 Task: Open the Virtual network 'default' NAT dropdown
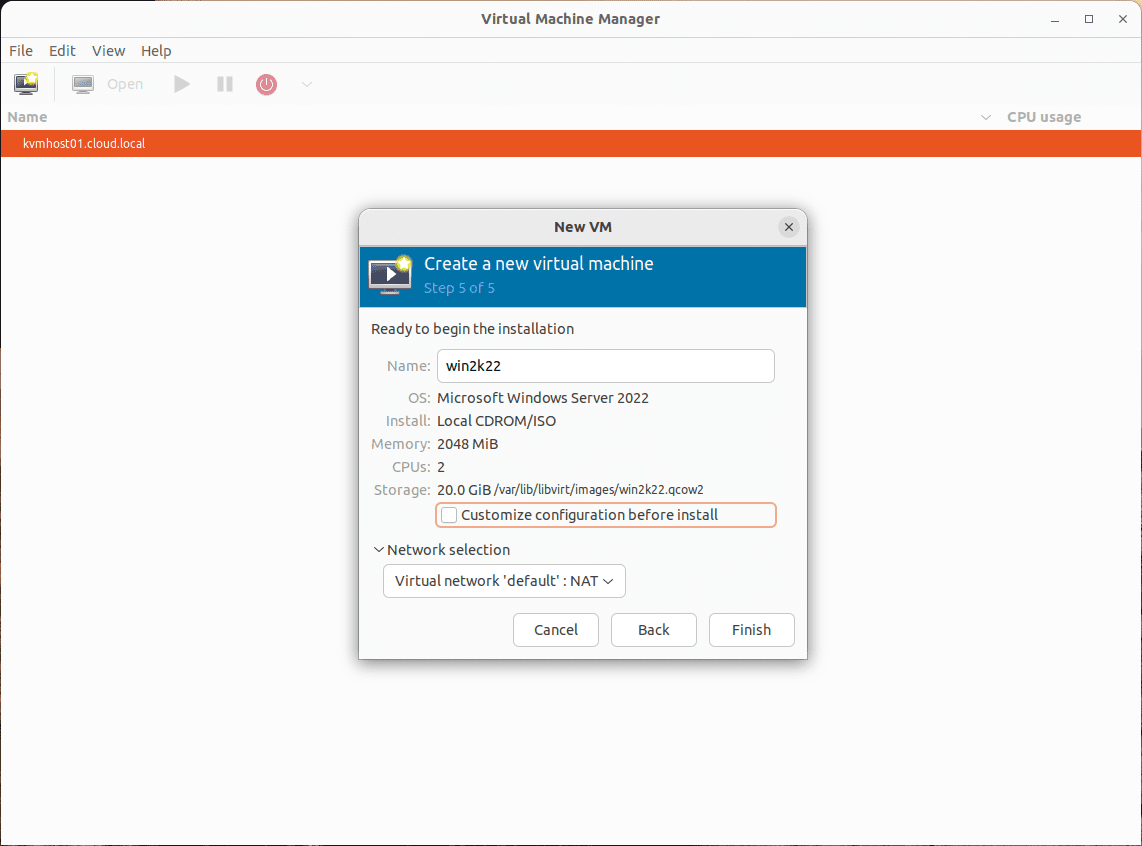[504, 581]
